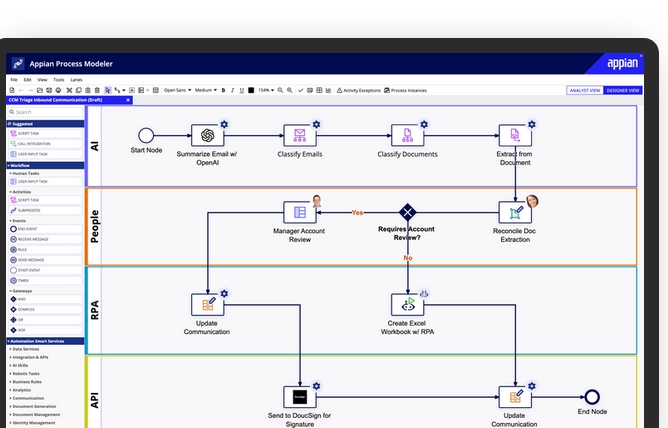Viewport: 668px width, 428px height.
Task: Toggle bold text formatting
Action: pyautogui.click(x=223, y=90)
